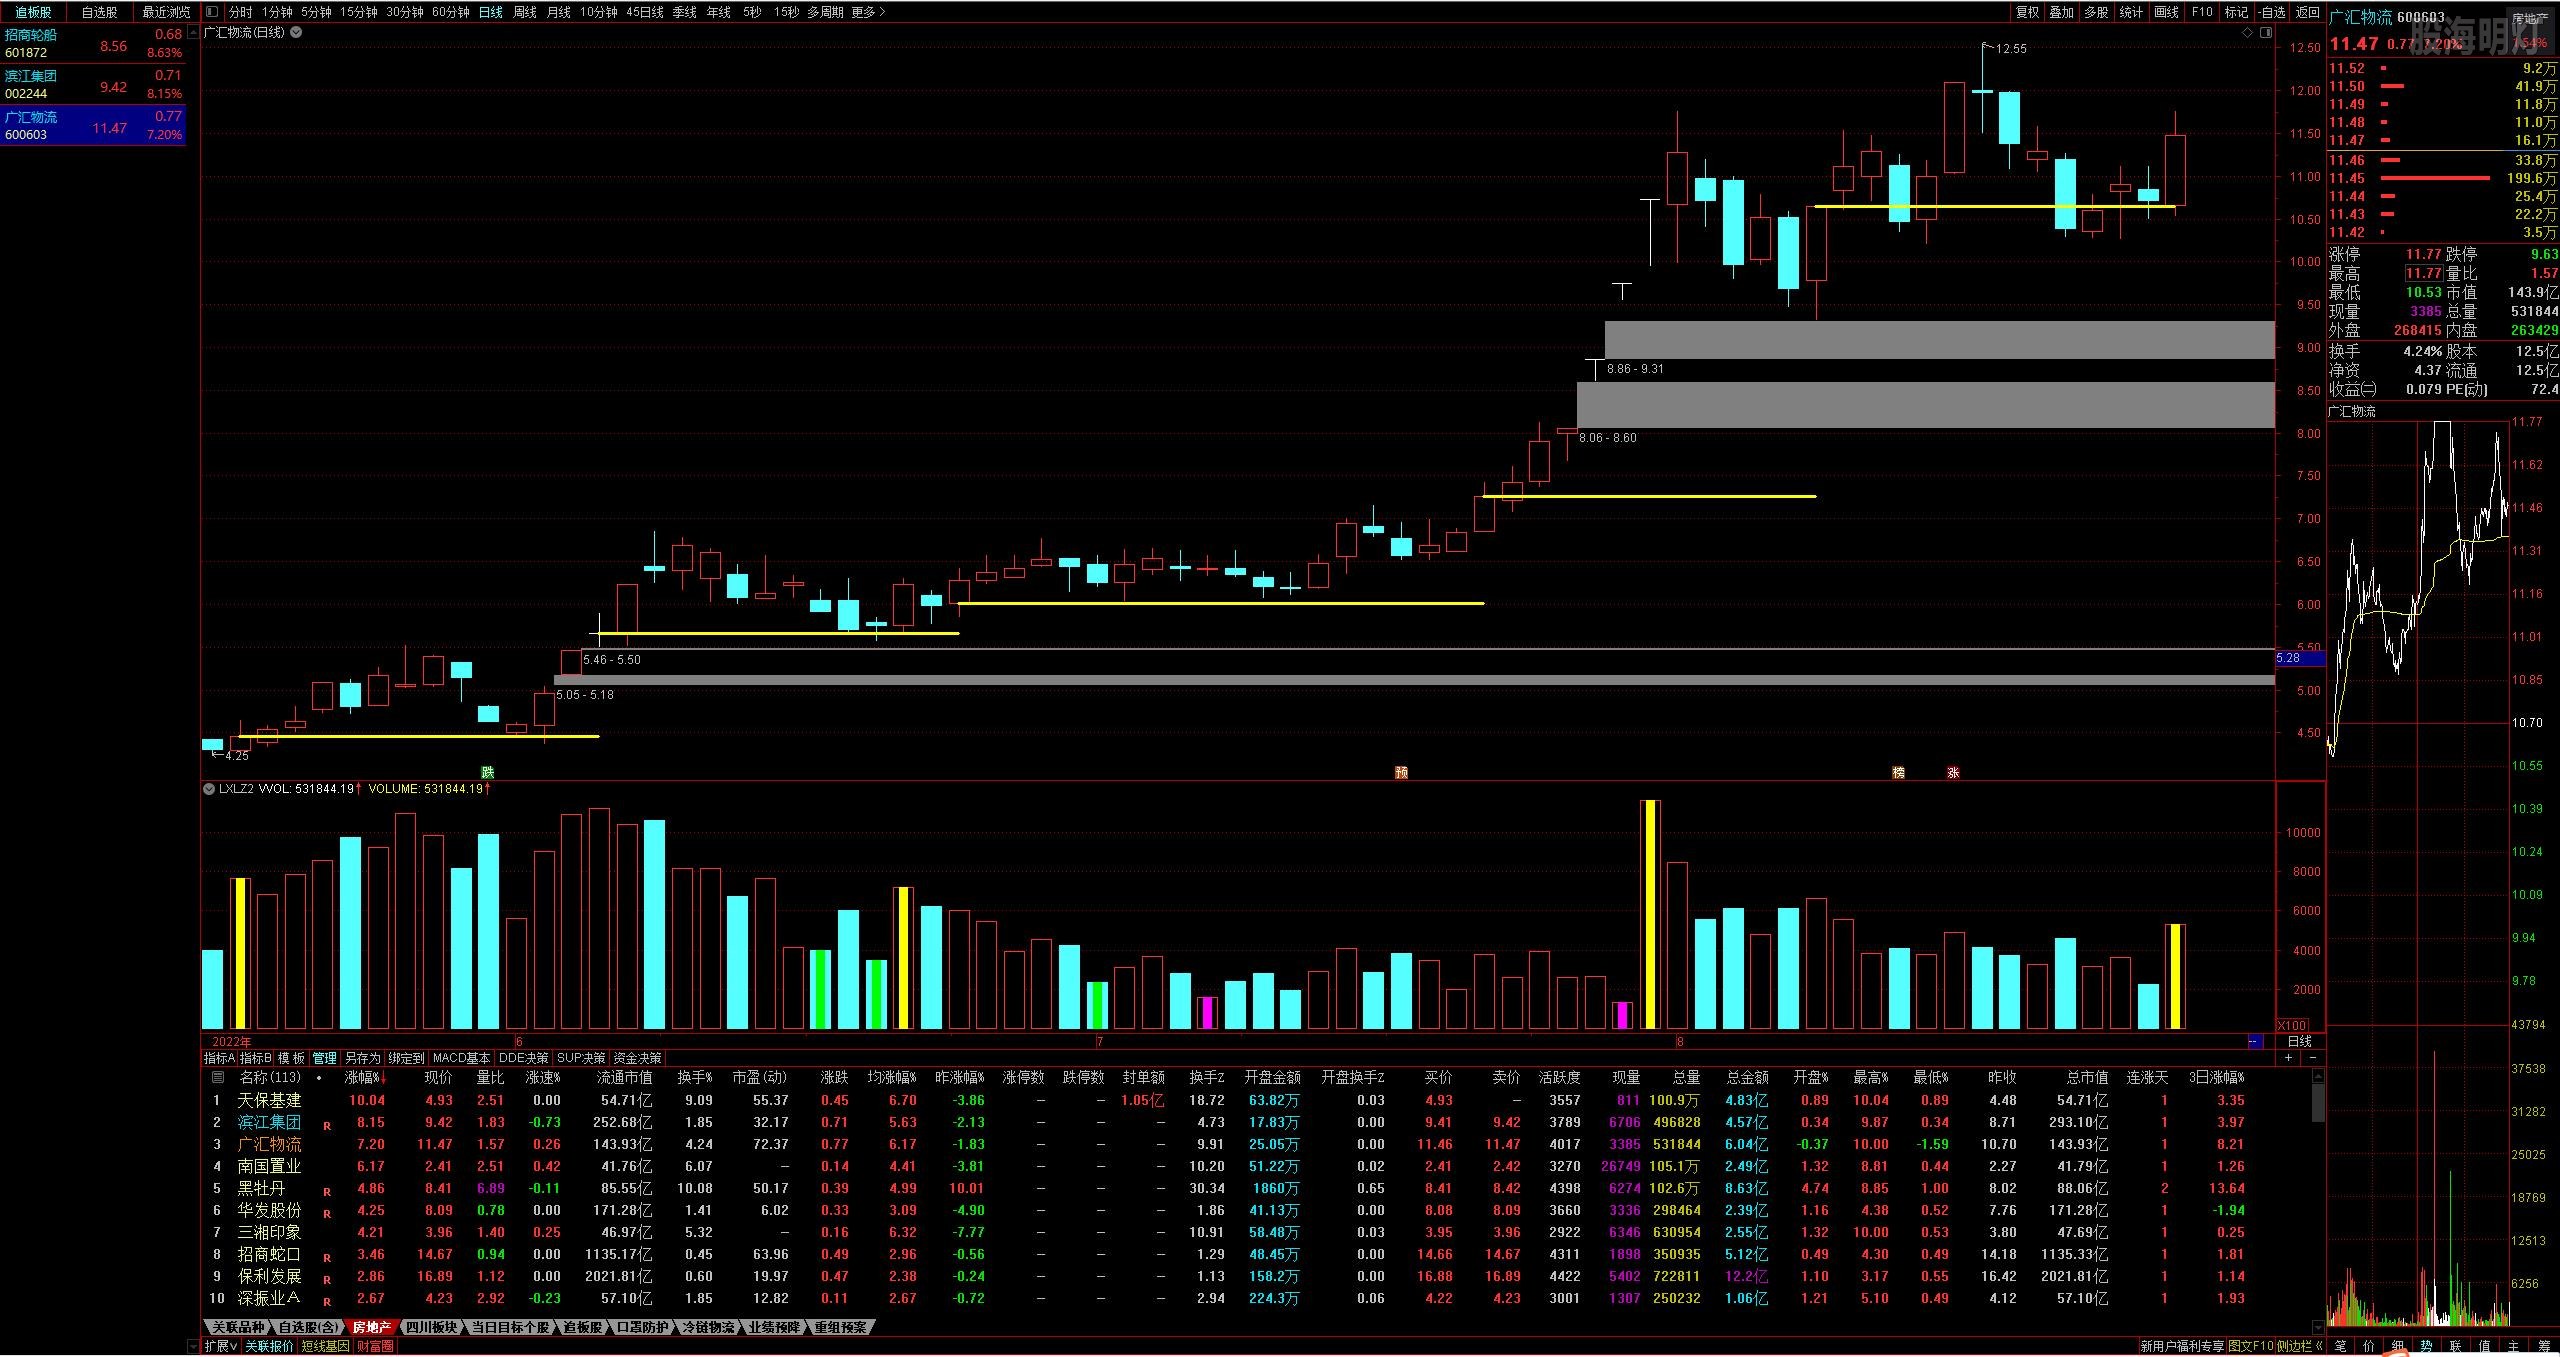2560x1357 pixels.
Task: Open the 冷链物流 bottom tab
Action: (708, 1327)
